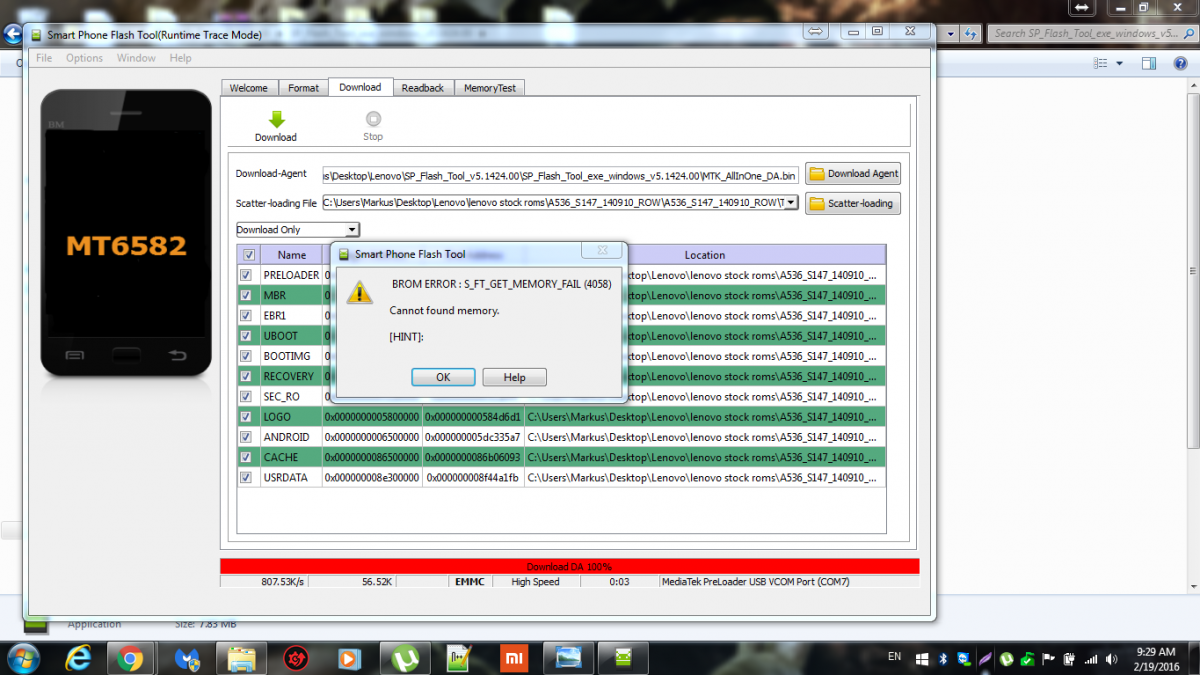Open the orange Mi app on taskbar
Image resolution: width=1200 pixels, height=675 pixels.
point(512,658)
